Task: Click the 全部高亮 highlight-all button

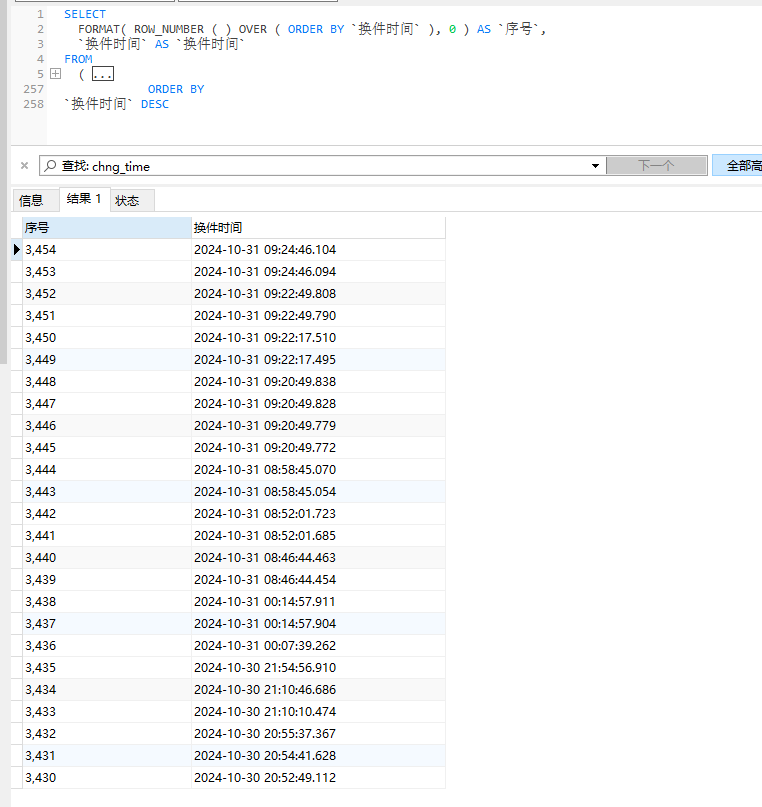Action: tap(740, 166)
